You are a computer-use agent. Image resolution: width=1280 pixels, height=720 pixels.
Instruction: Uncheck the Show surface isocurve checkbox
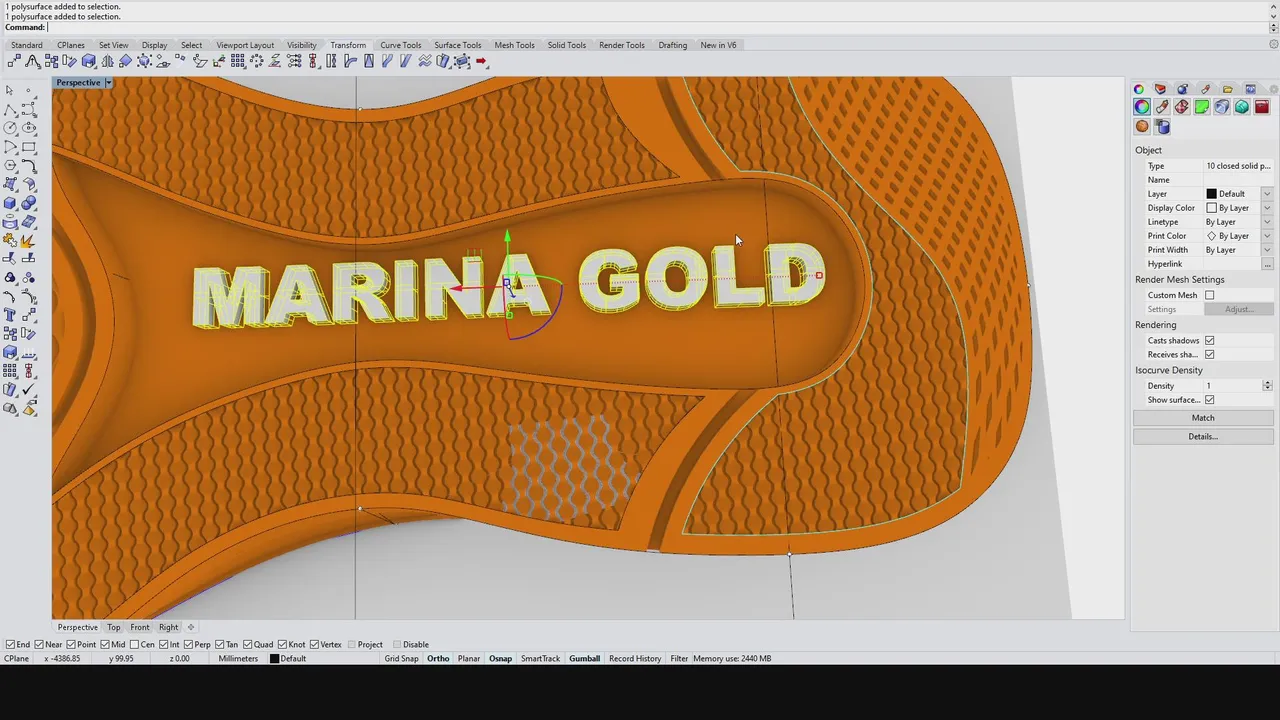click(1209, 399)
